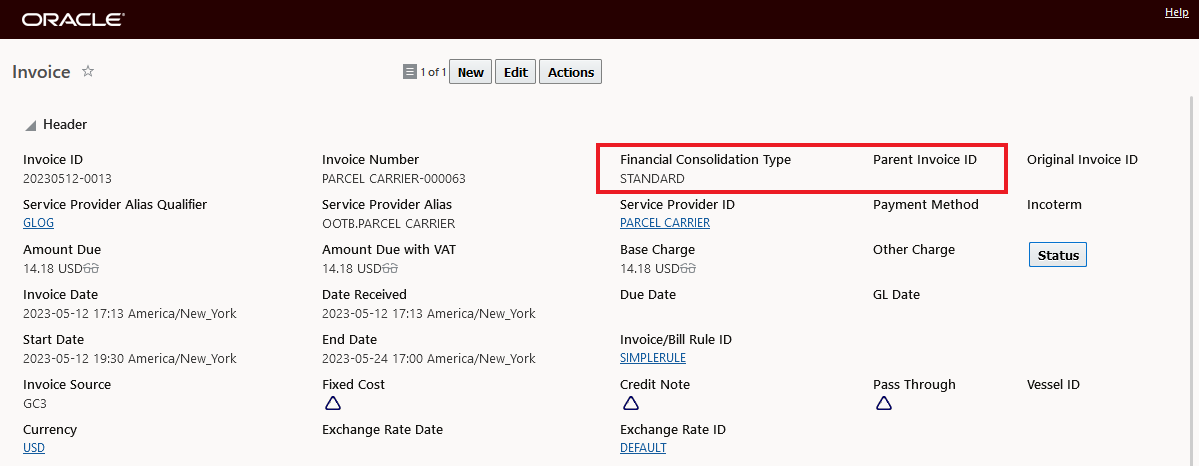Open the Actions menu
The height and width of the screenshot is (466, 1199).
point(571,72)
